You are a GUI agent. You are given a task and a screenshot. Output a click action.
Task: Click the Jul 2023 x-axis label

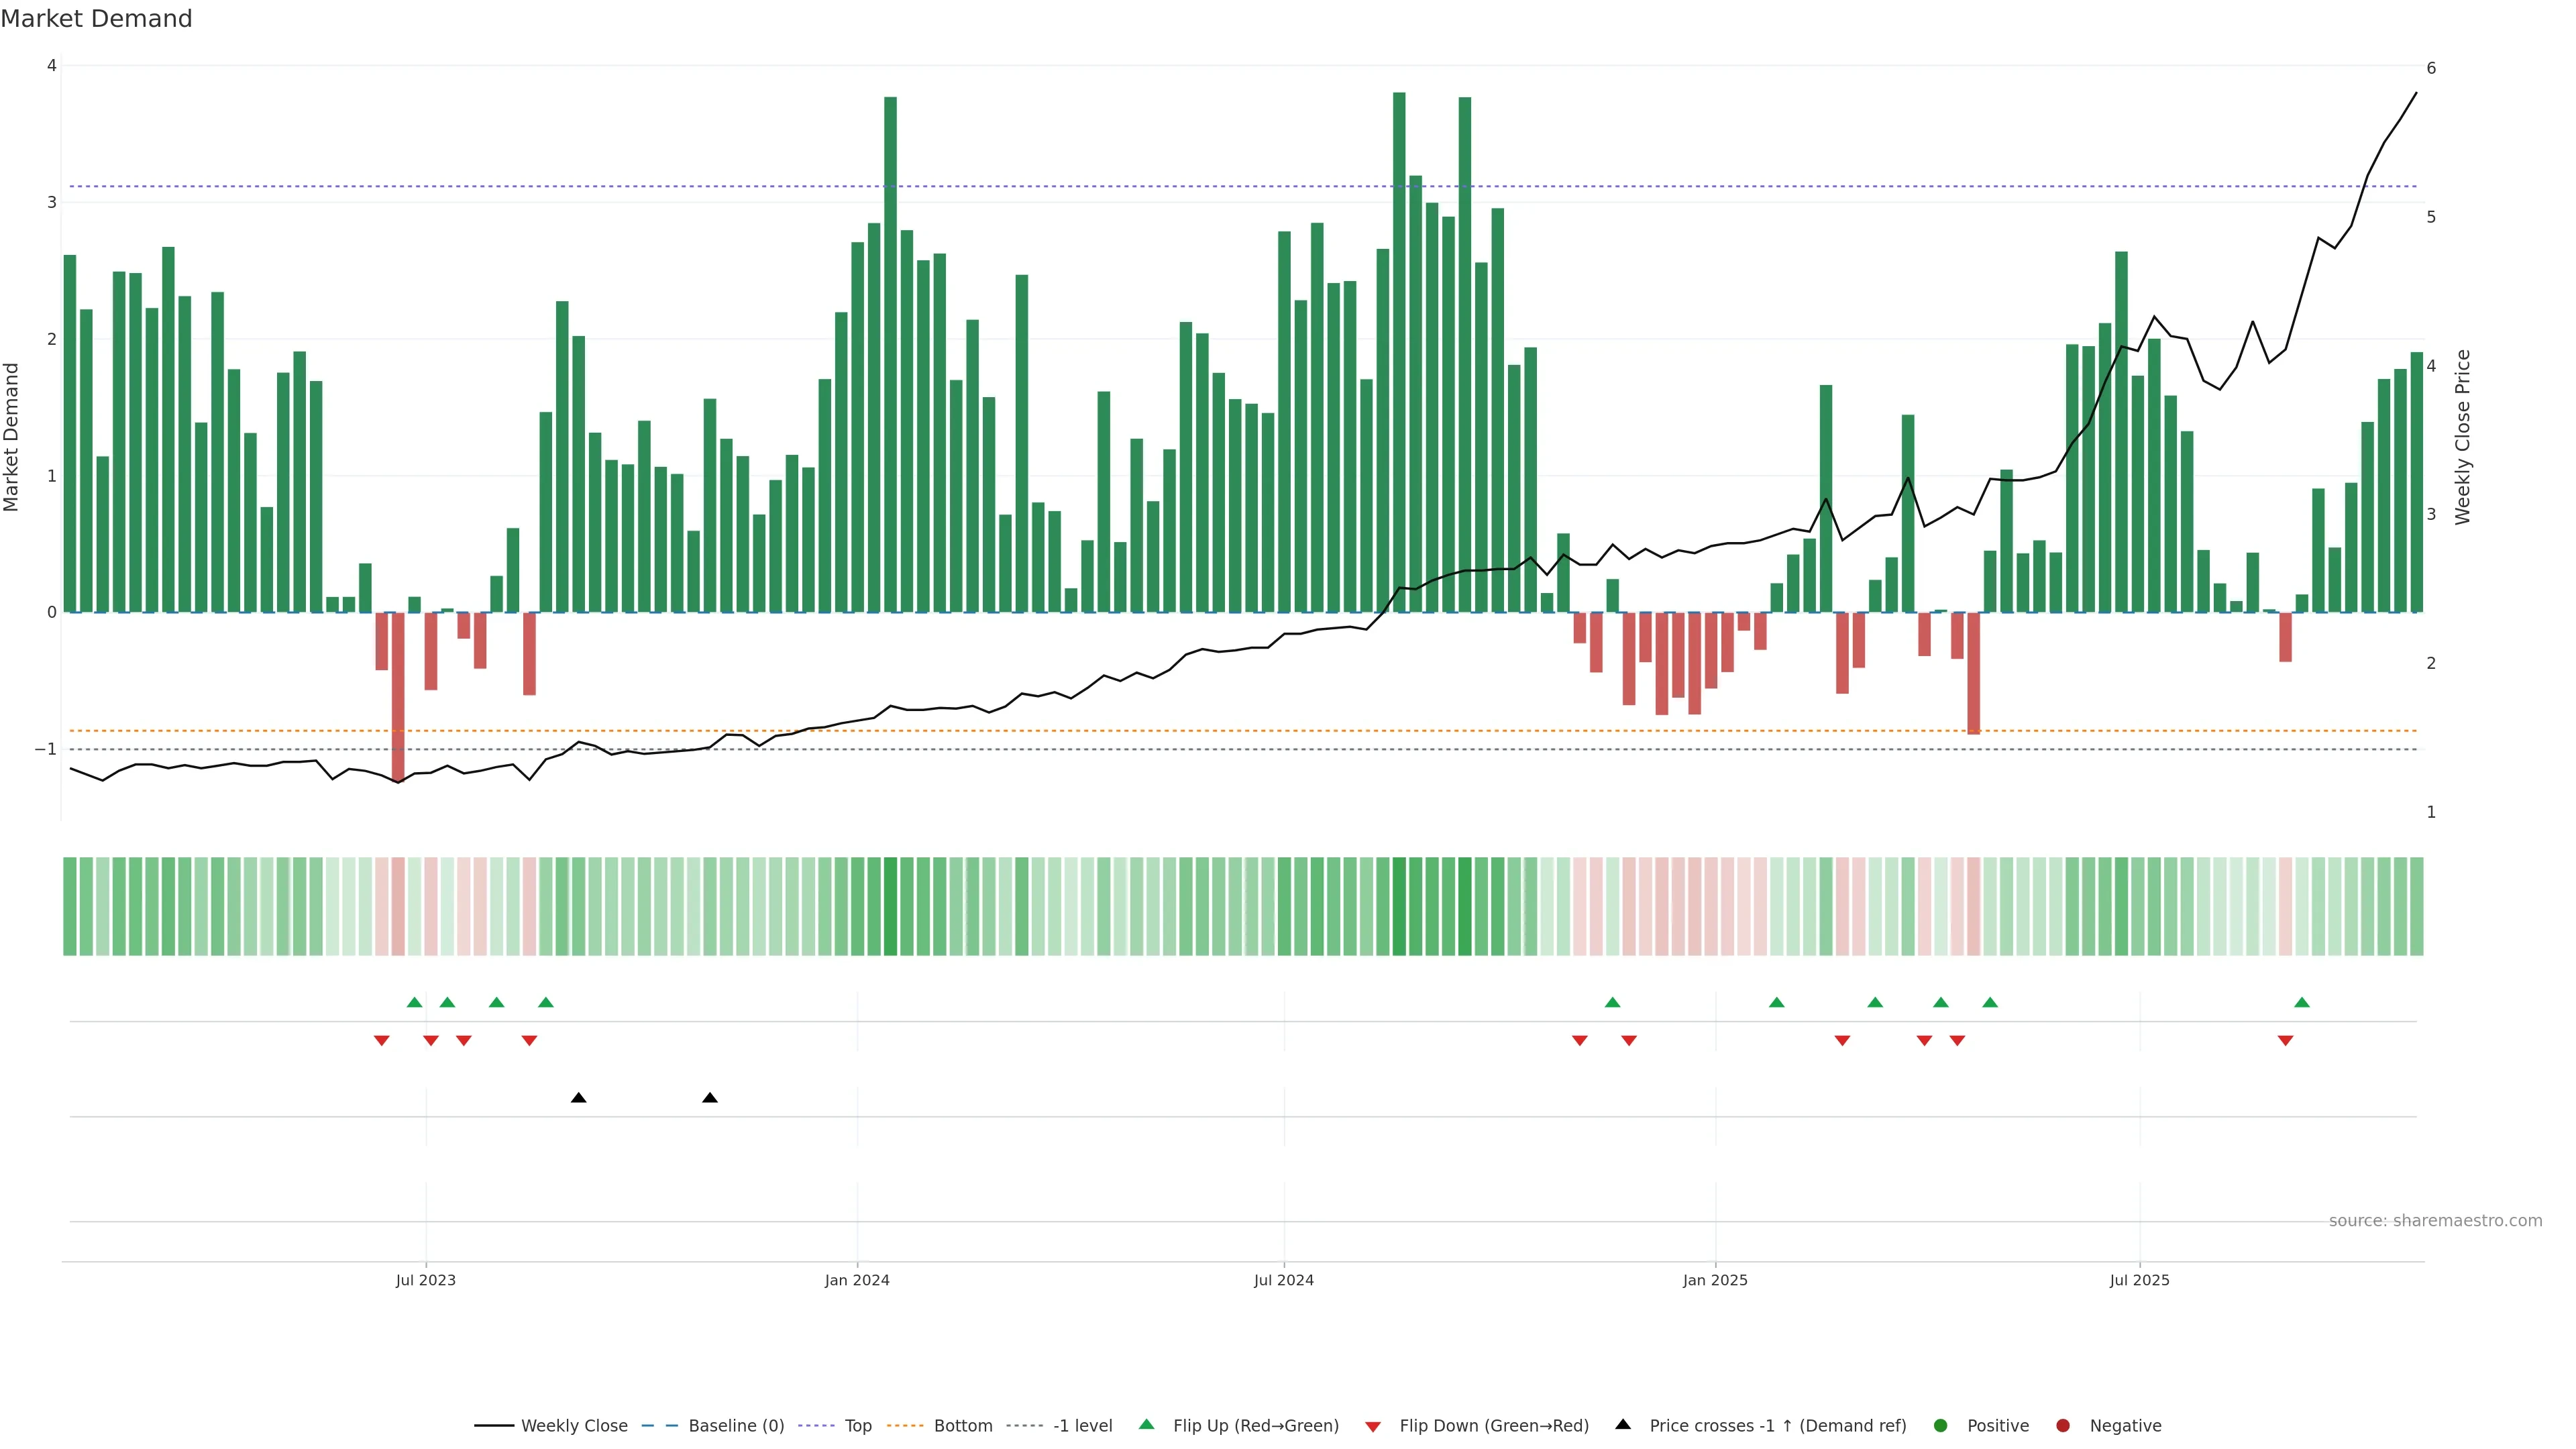click(426, 1280)
